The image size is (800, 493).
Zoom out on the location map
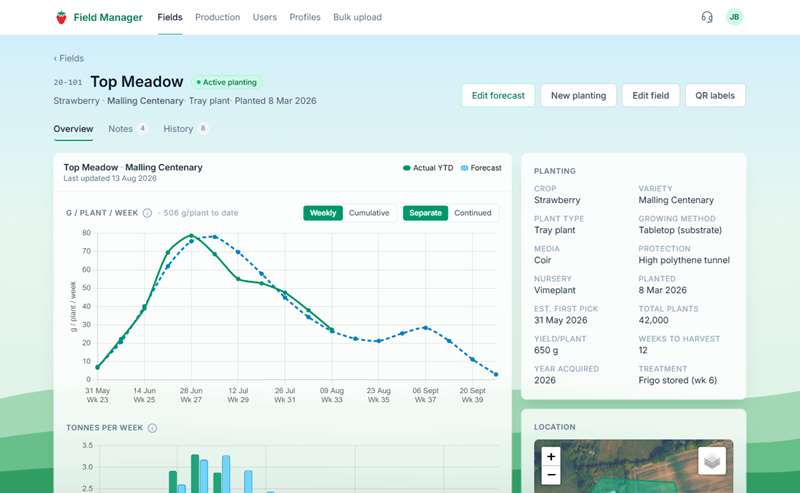[551, 475]
